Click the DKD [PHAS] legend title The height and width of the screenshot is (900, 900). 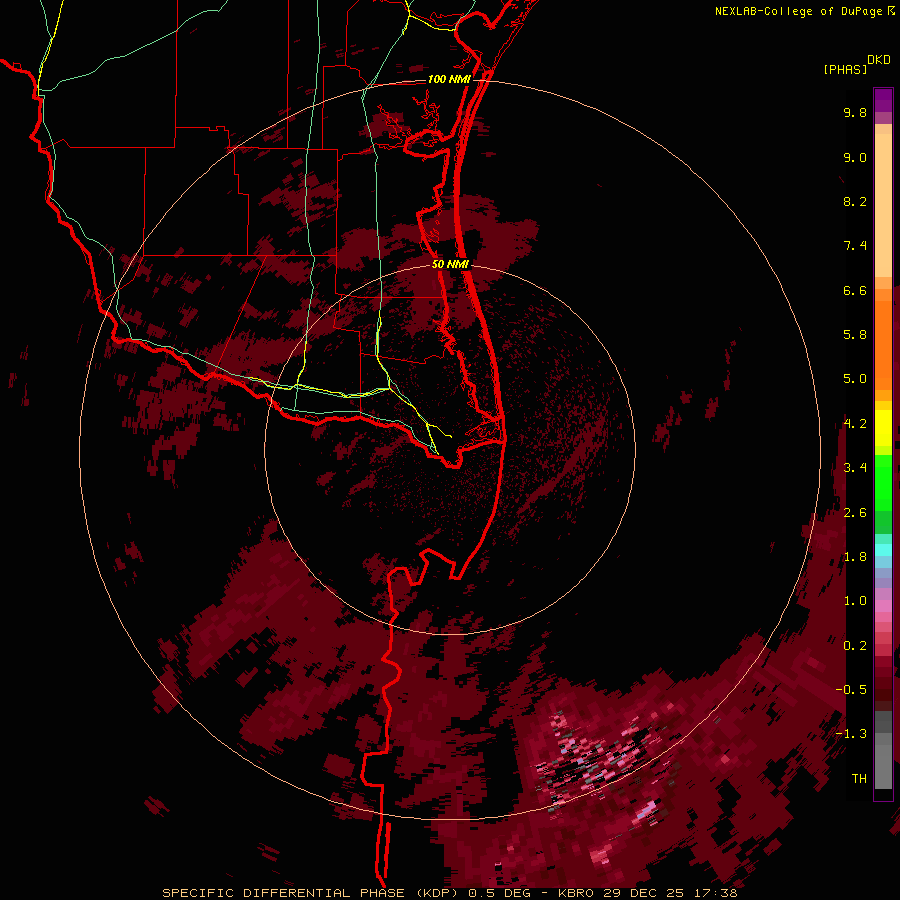(x=856, y=64)
